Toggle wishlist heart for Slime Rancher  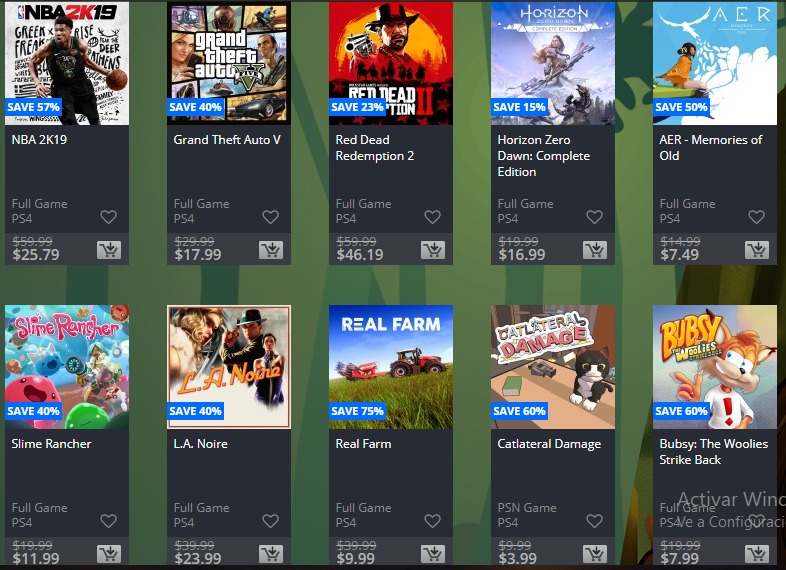108,521
